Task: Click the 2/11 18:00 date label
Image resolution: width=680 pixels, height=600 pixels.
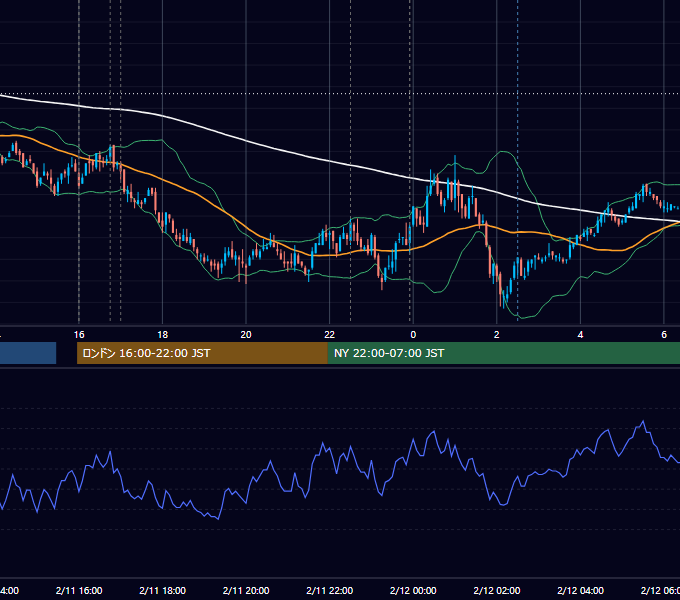Action: [163, 590]
